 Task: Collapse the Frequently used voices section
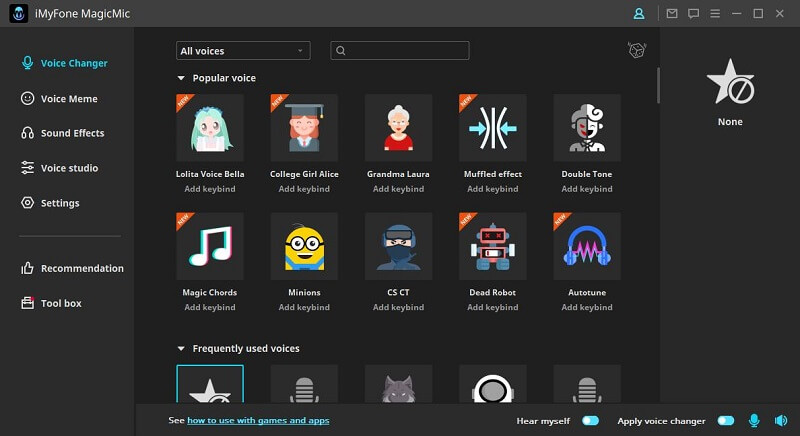pos(181,349)
